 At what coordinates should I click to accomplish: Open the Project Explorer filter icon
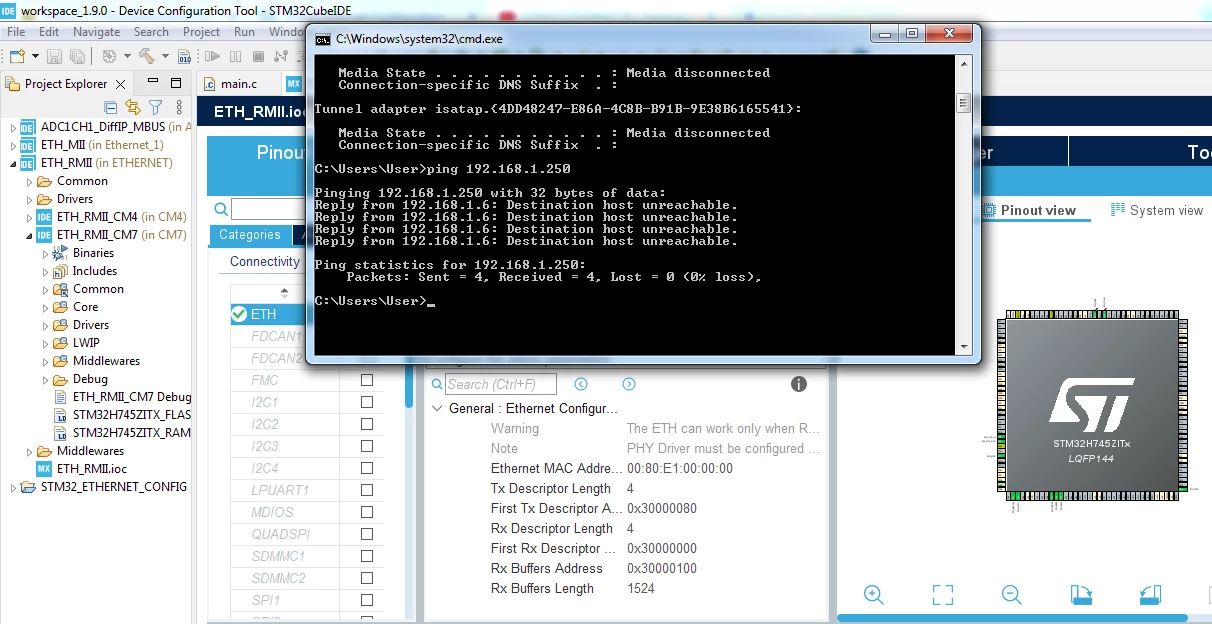pos(155,107)
